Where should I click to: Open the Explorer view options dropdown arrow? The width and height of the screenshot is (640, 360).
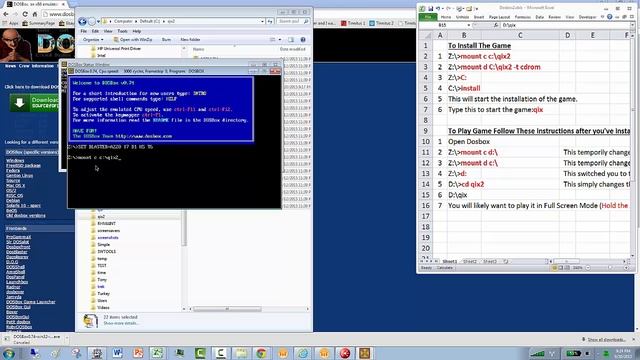(280, 40)
